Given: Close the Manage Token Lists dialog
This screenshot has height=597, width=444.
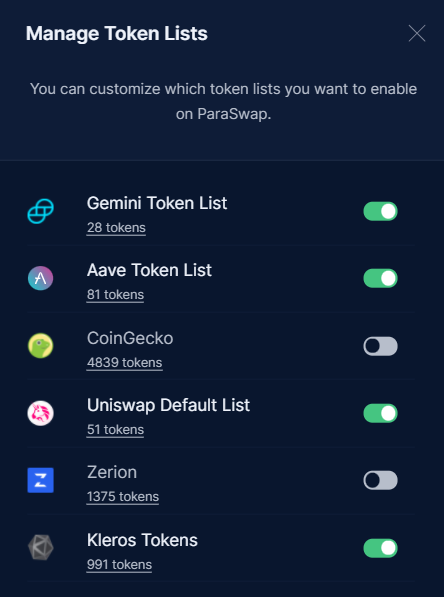Looking at the screenshot, I should point(417,34).
